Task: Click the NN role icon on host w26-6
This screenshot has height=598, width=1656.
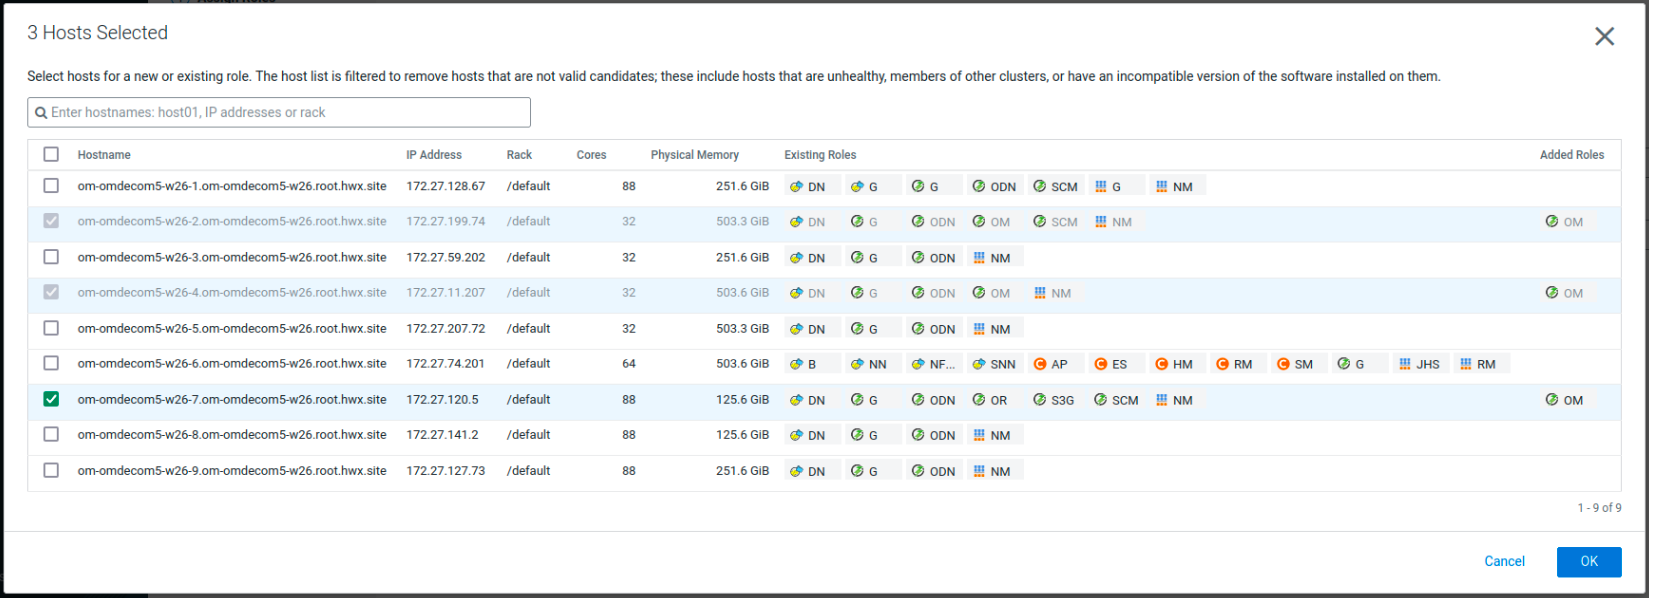Action: click(x=857, y=364)
